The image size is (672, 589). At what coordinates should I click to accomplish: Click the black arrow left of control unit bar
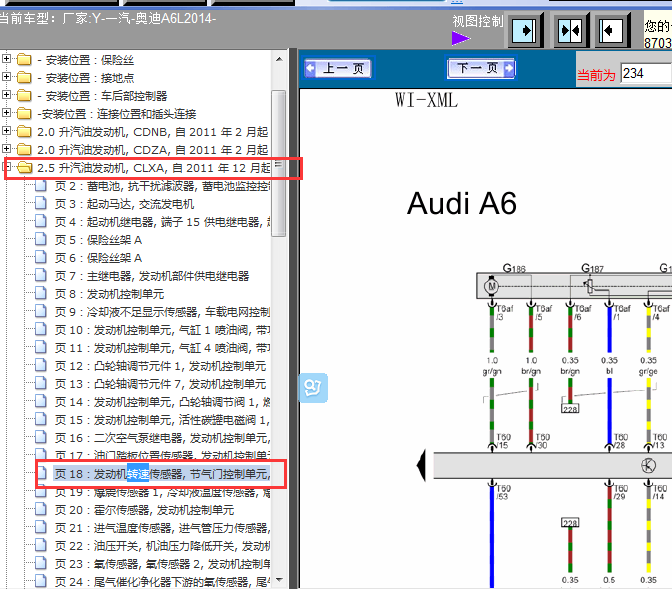[422, 466]
